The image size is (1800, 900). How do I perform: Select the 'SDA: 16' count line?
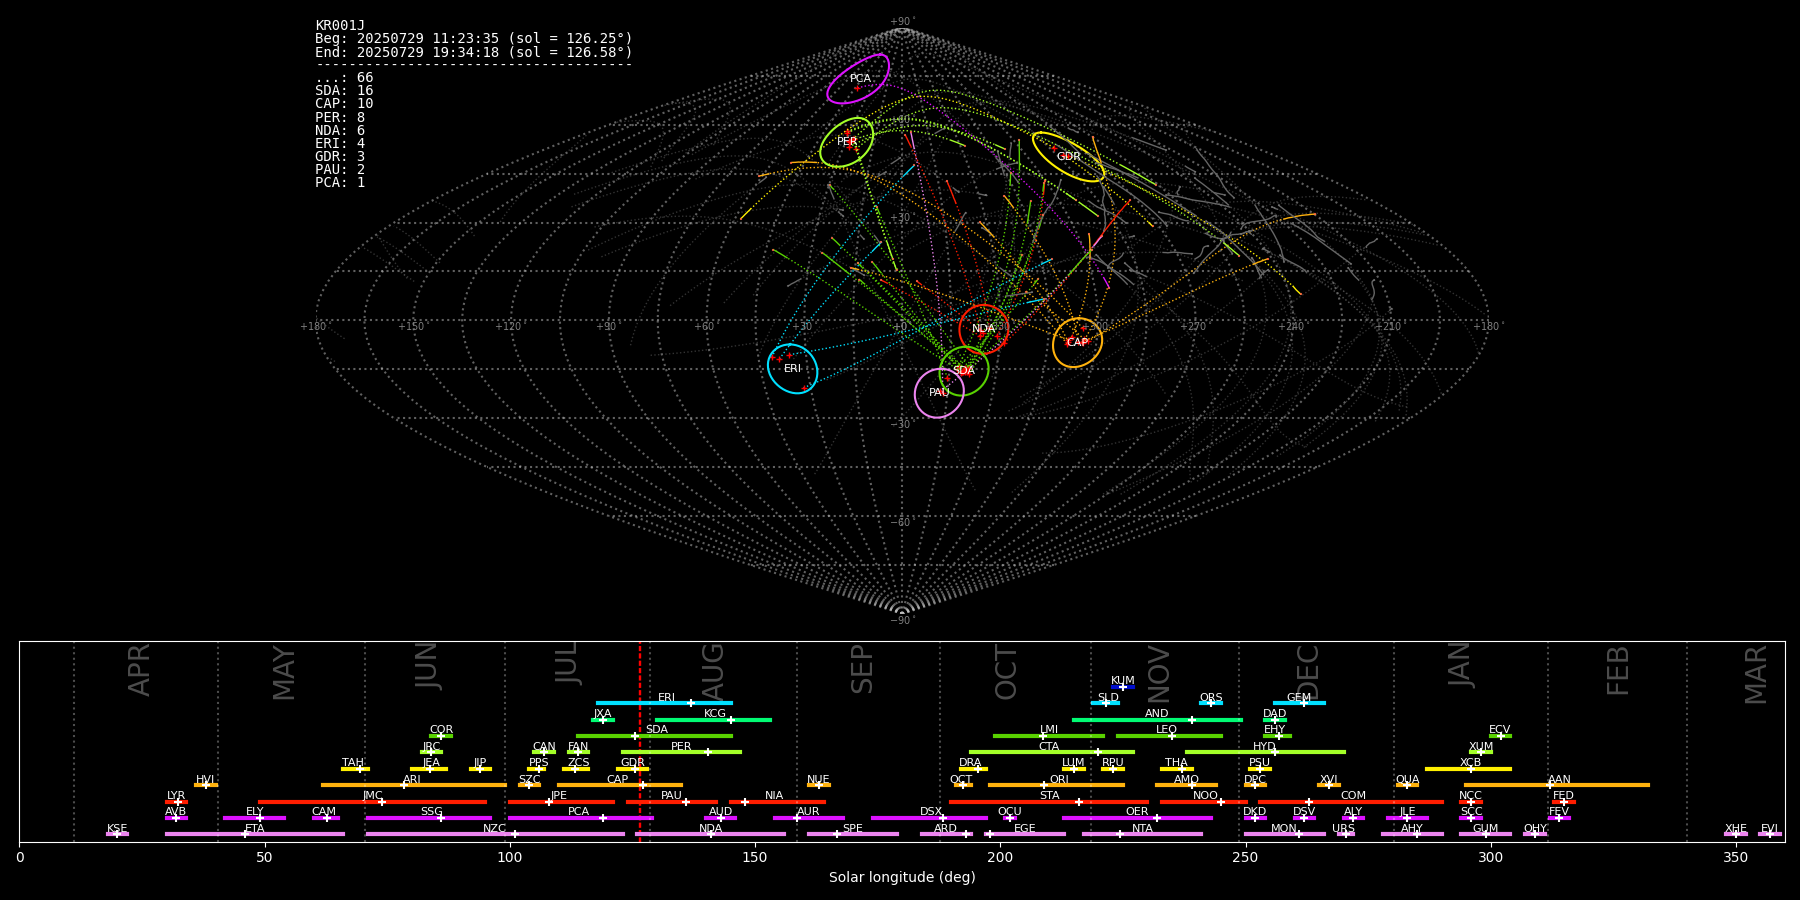click(344, 91)
